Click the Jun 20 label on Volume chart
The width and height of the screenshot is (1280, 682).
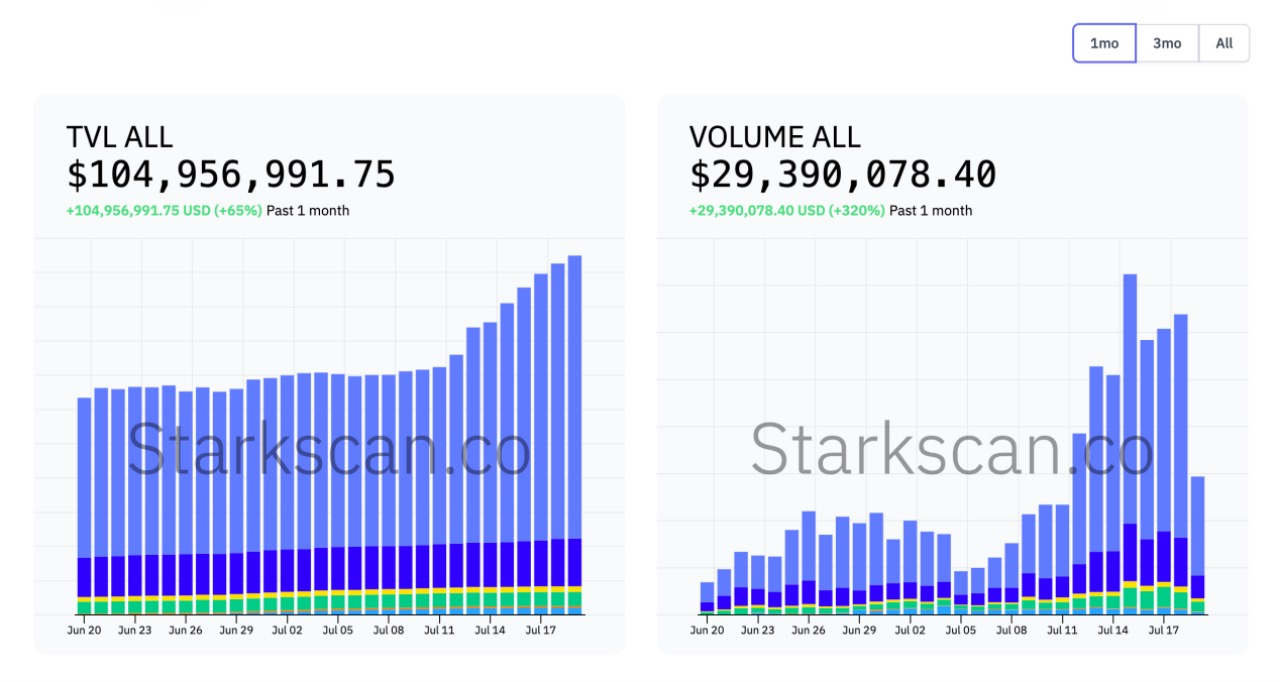pyautogui.click(x=707, y=631)
